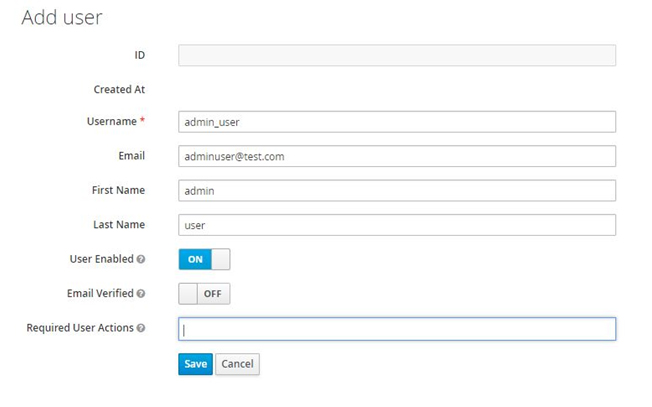Image resolution: width=652 pixels, height=407 pixels.
Task: Place cursor in the Last Name field
Action: [x=396, y=225]
